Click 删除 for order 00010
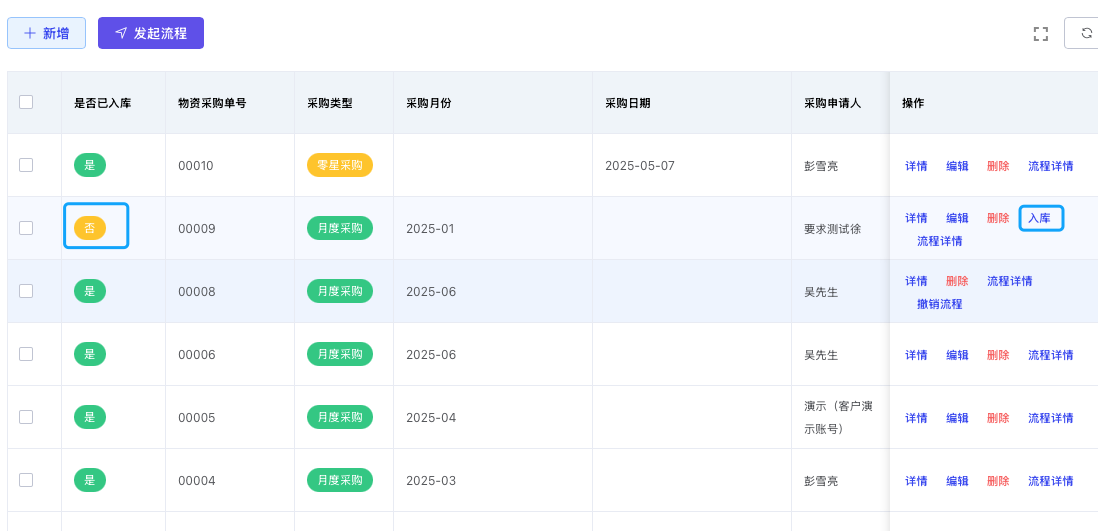Image resolution: width=1098 pixels, height=531 pixels. pos(998,166)
